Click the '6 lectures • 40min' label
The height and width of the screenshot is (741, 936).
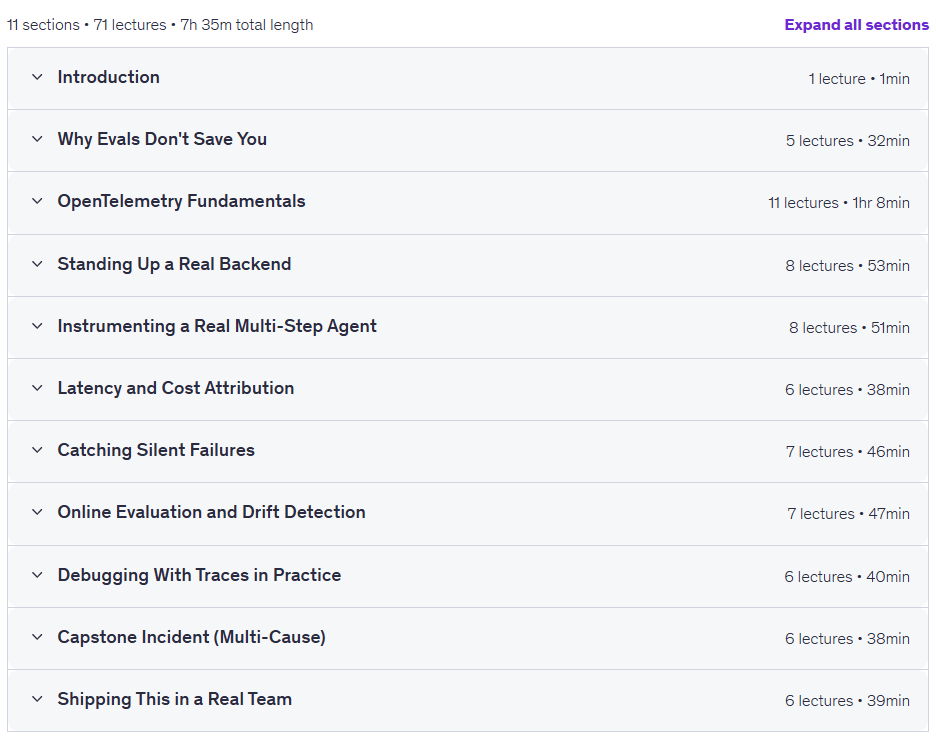(847, 577)
